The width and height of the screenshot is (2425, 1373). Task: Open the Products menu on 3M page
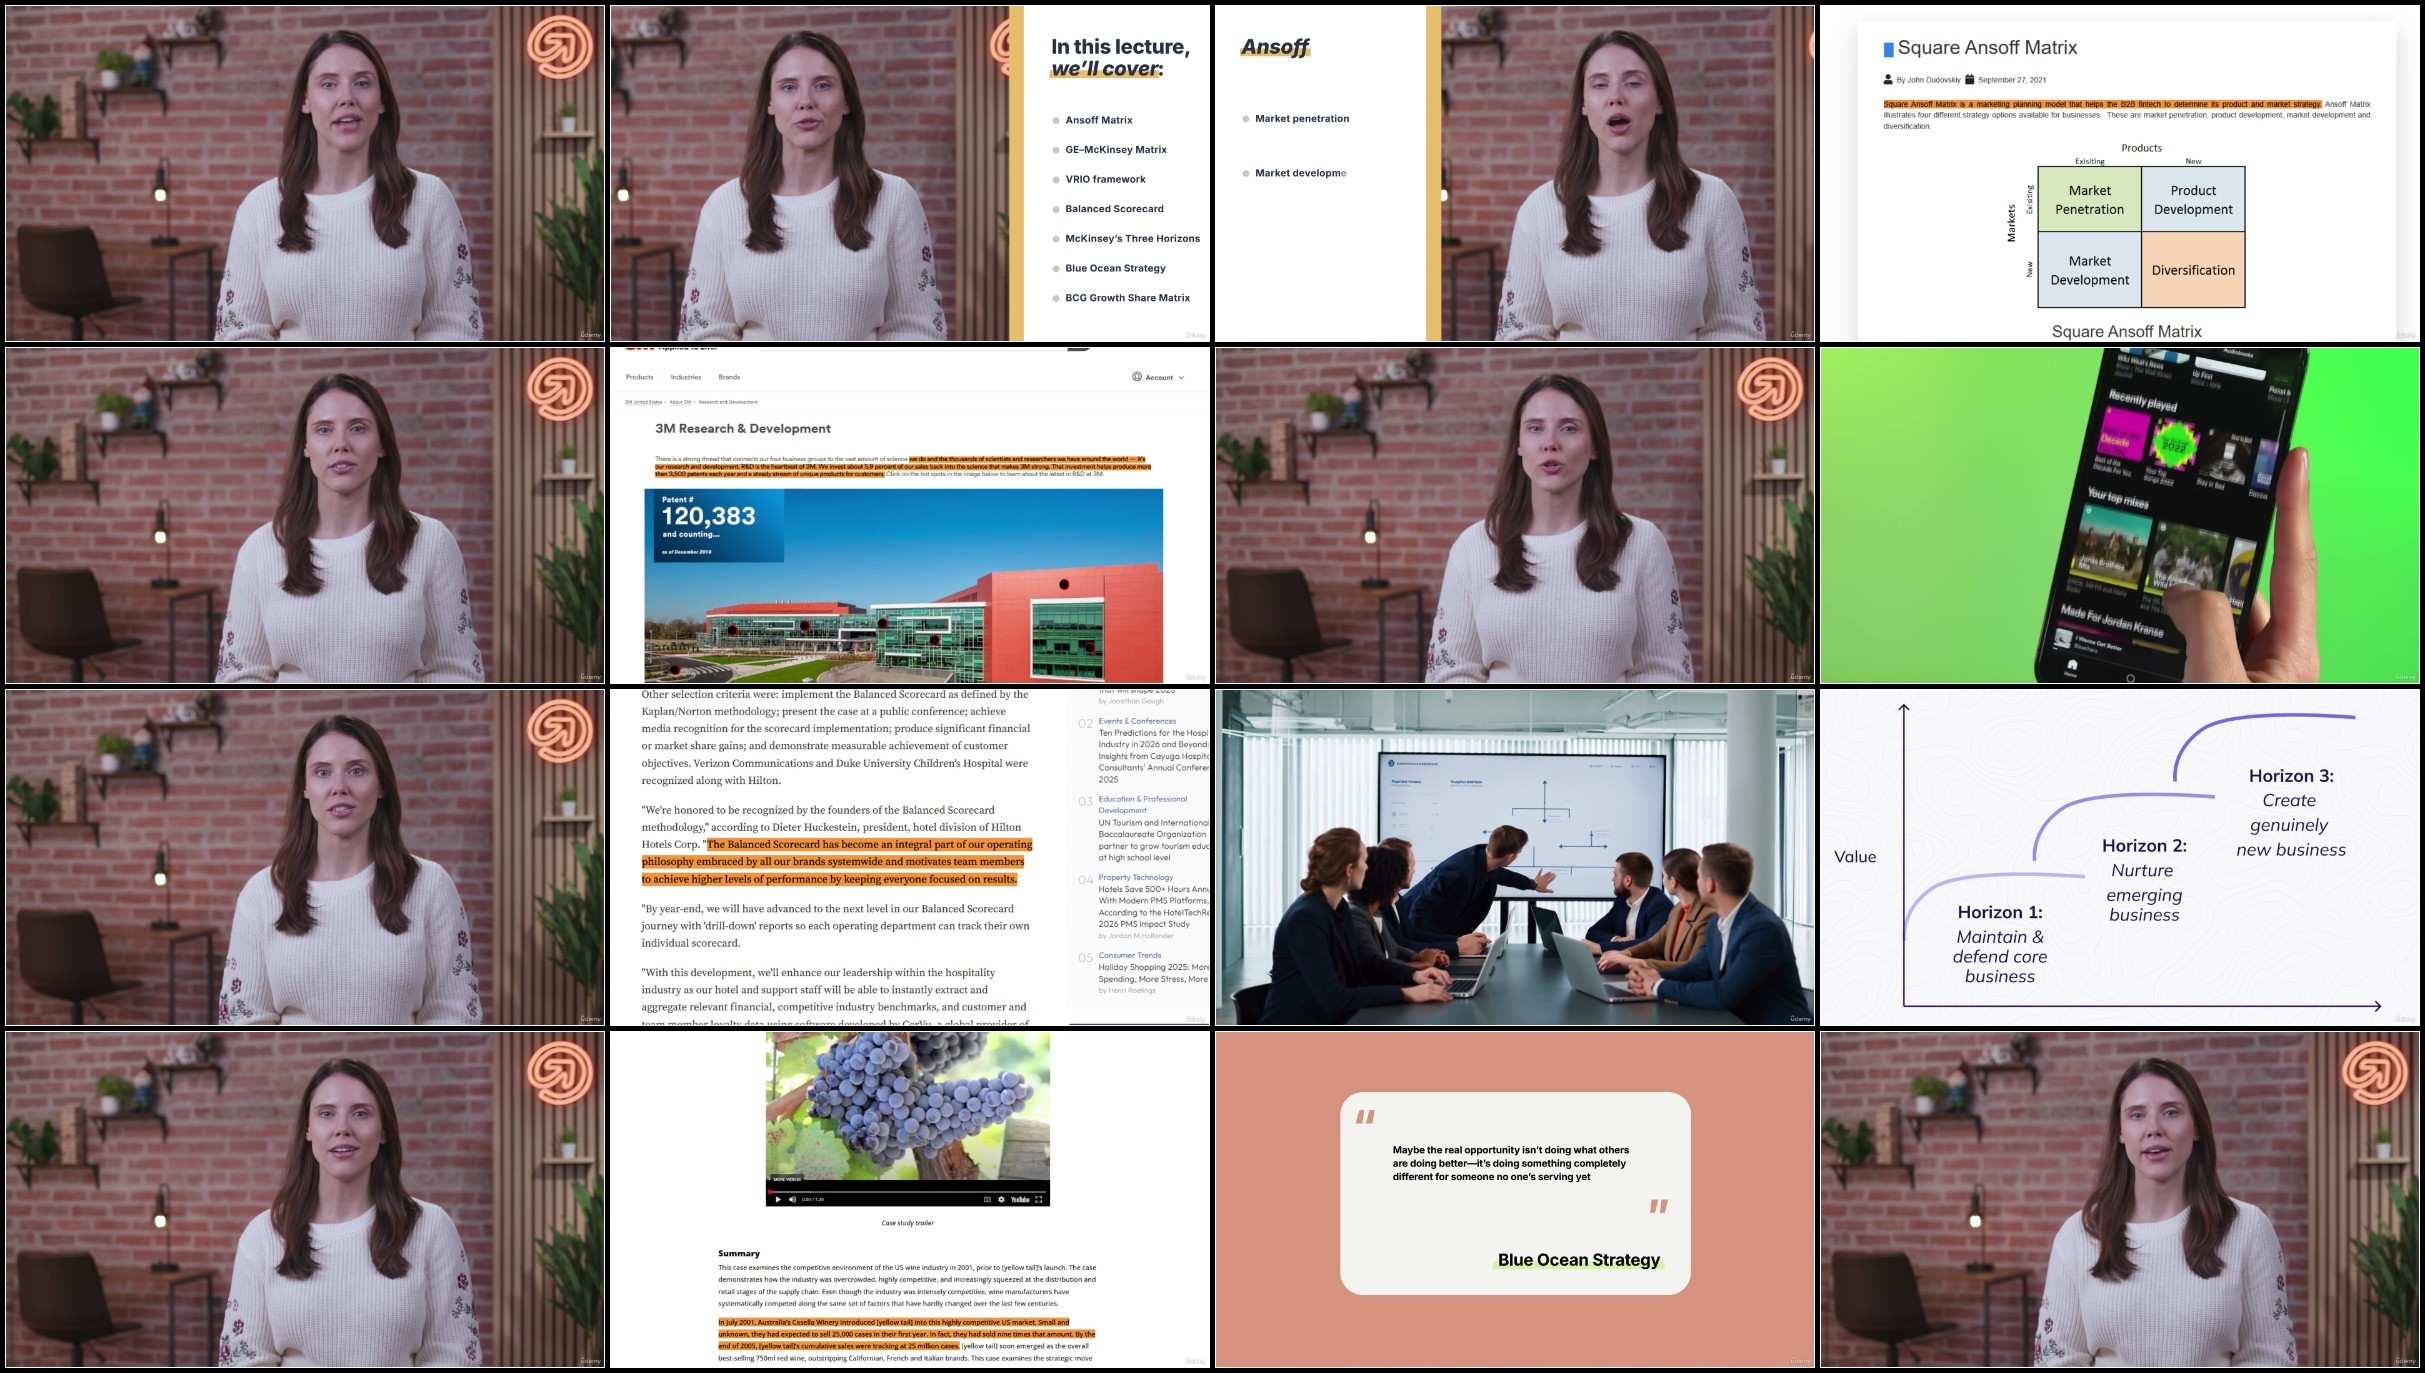(639, 377)
